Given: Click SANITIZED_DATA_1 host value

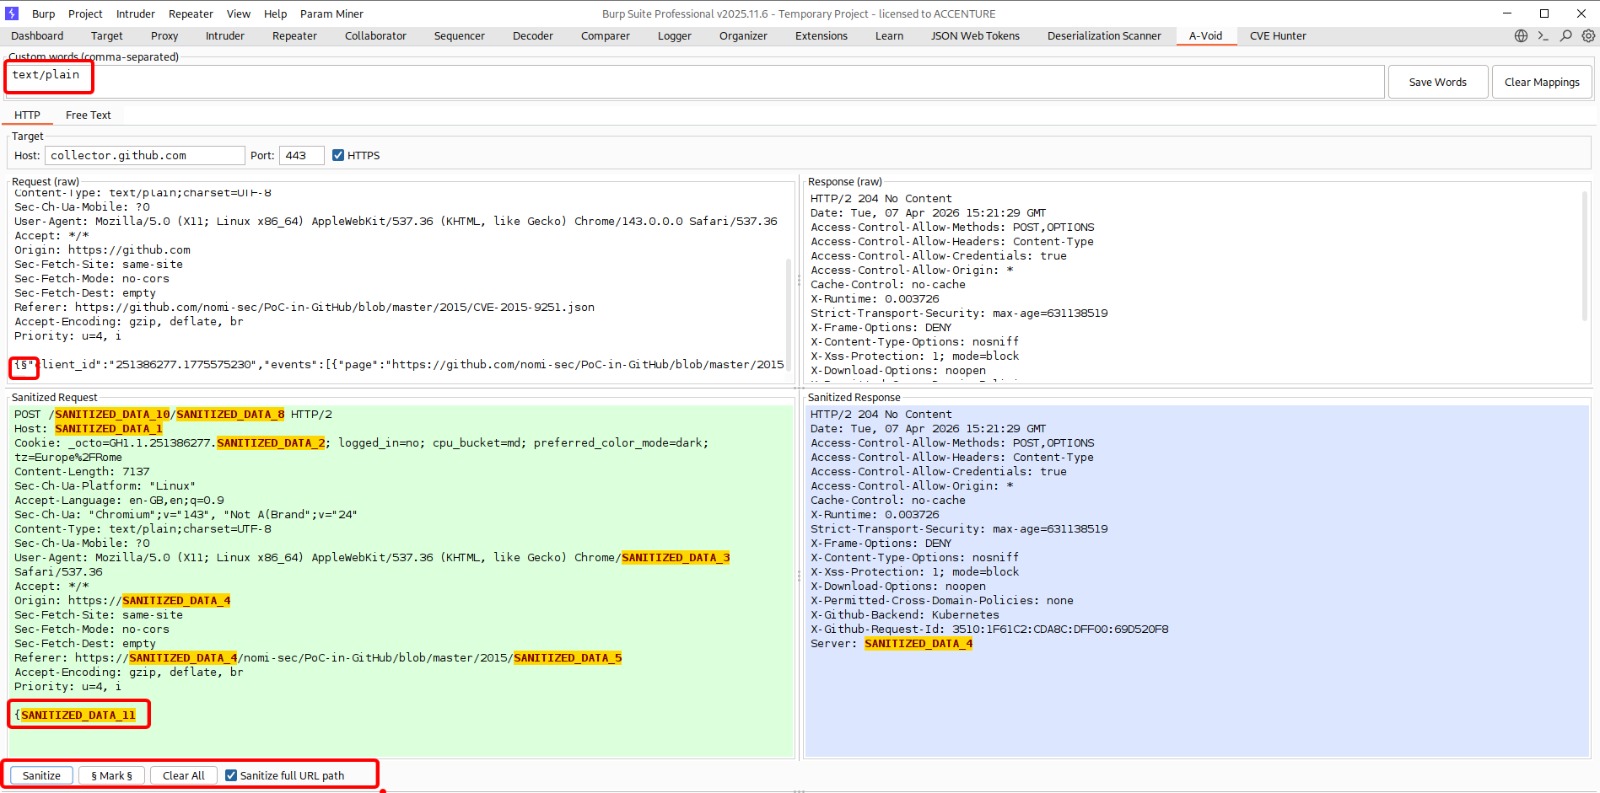Looking at the screenshot, I should tap(108, 428).
